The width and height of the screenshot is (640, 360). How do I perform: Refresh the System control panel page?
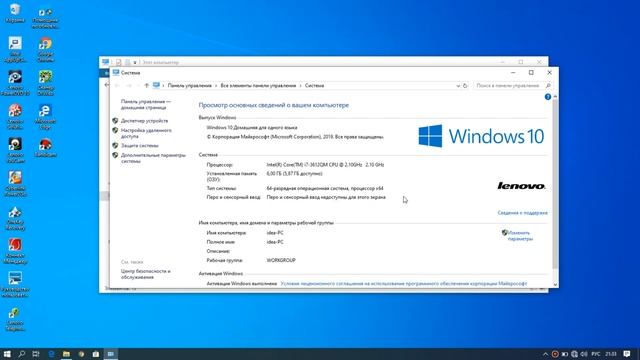pyautogui.click(x=465, y=86)
